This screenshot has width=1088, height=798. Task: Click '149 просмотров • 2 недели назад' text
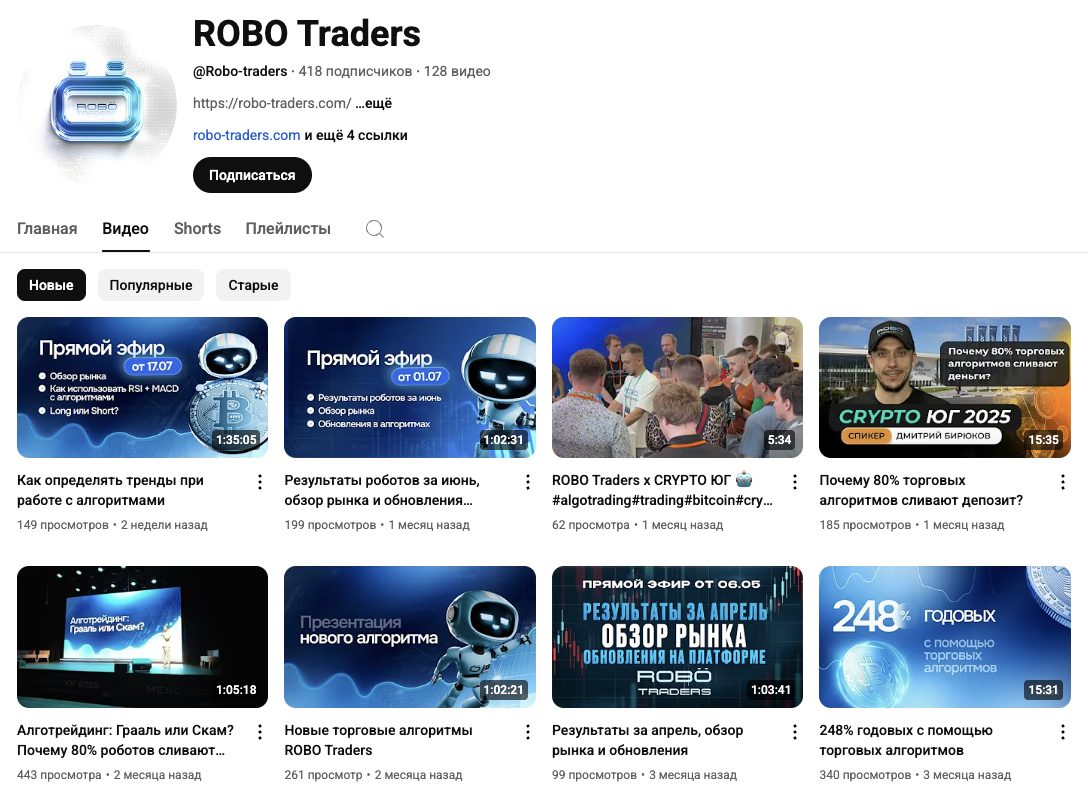point(112,525)
